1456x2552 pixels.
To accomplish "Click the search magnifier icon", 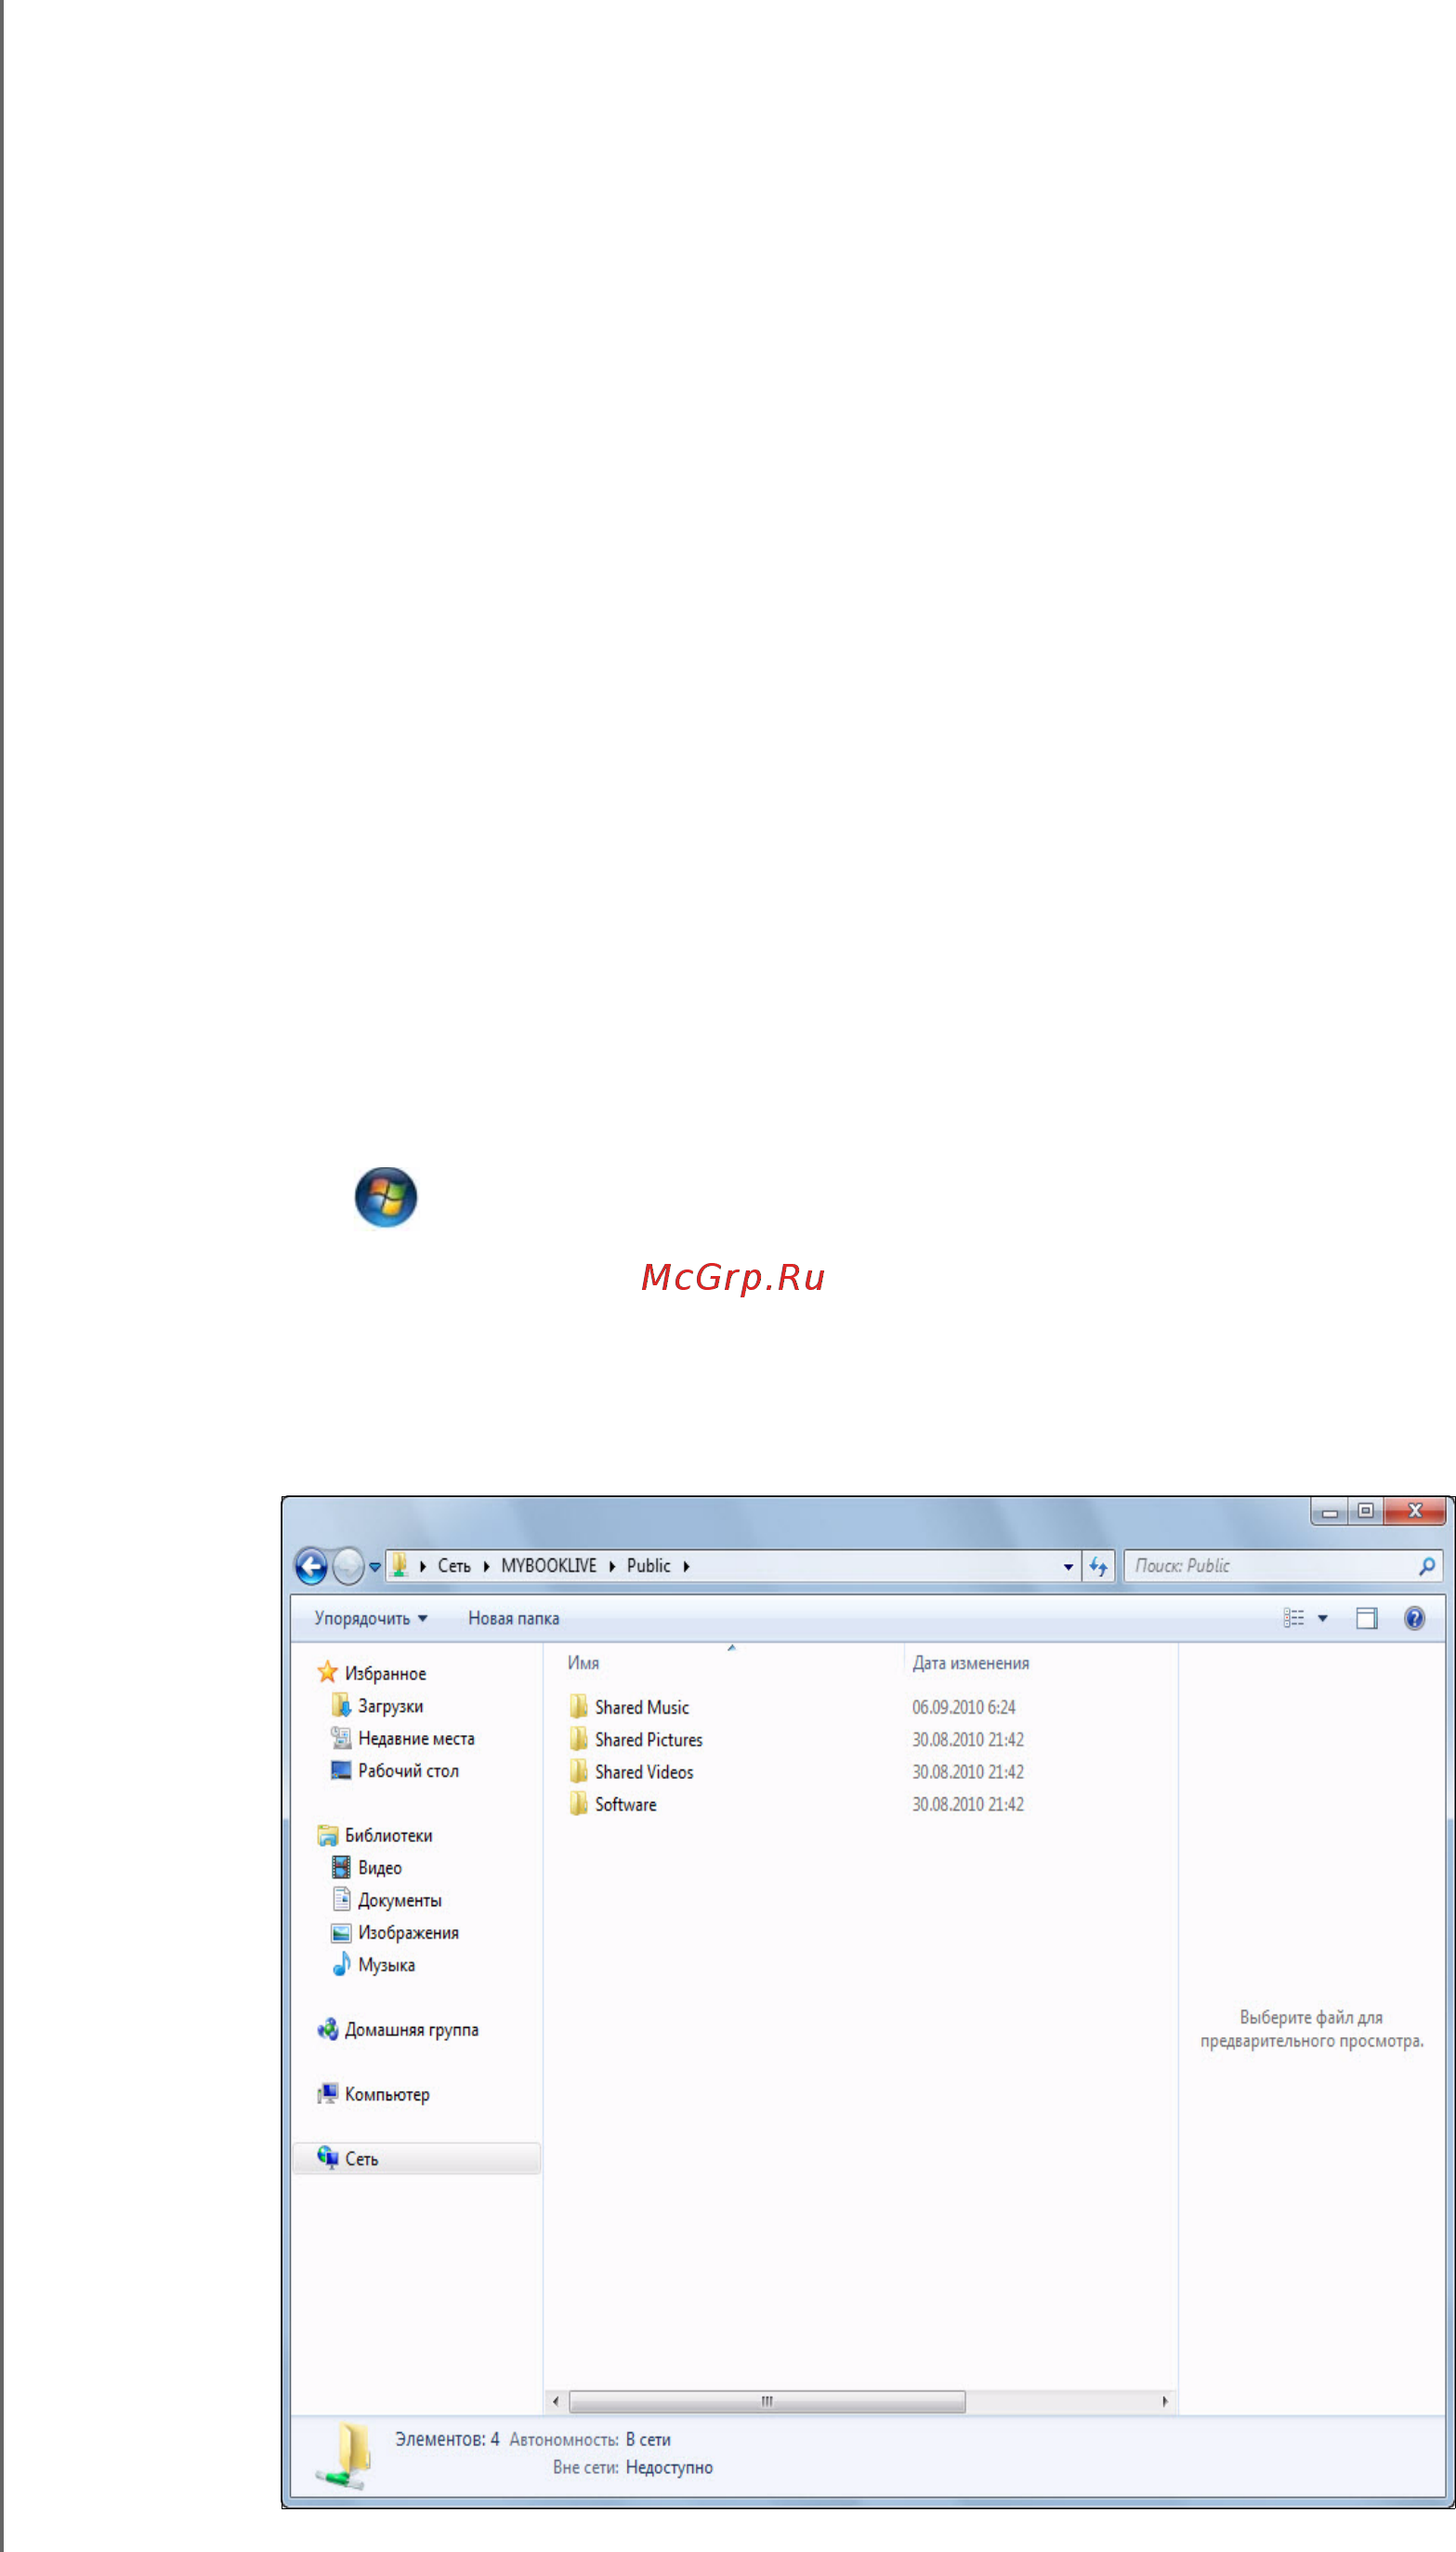I will click(x=1427, y=1566).
